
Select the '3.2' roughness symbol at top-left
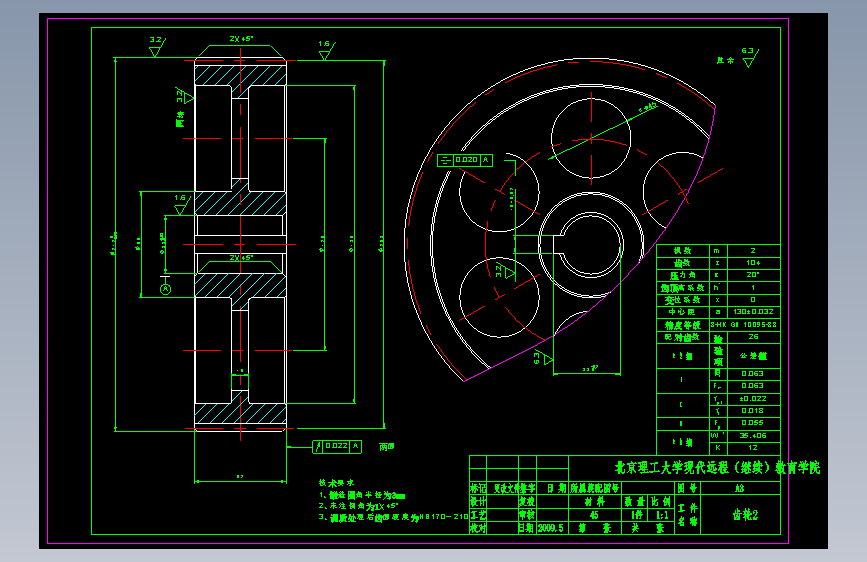pos(157,46)
